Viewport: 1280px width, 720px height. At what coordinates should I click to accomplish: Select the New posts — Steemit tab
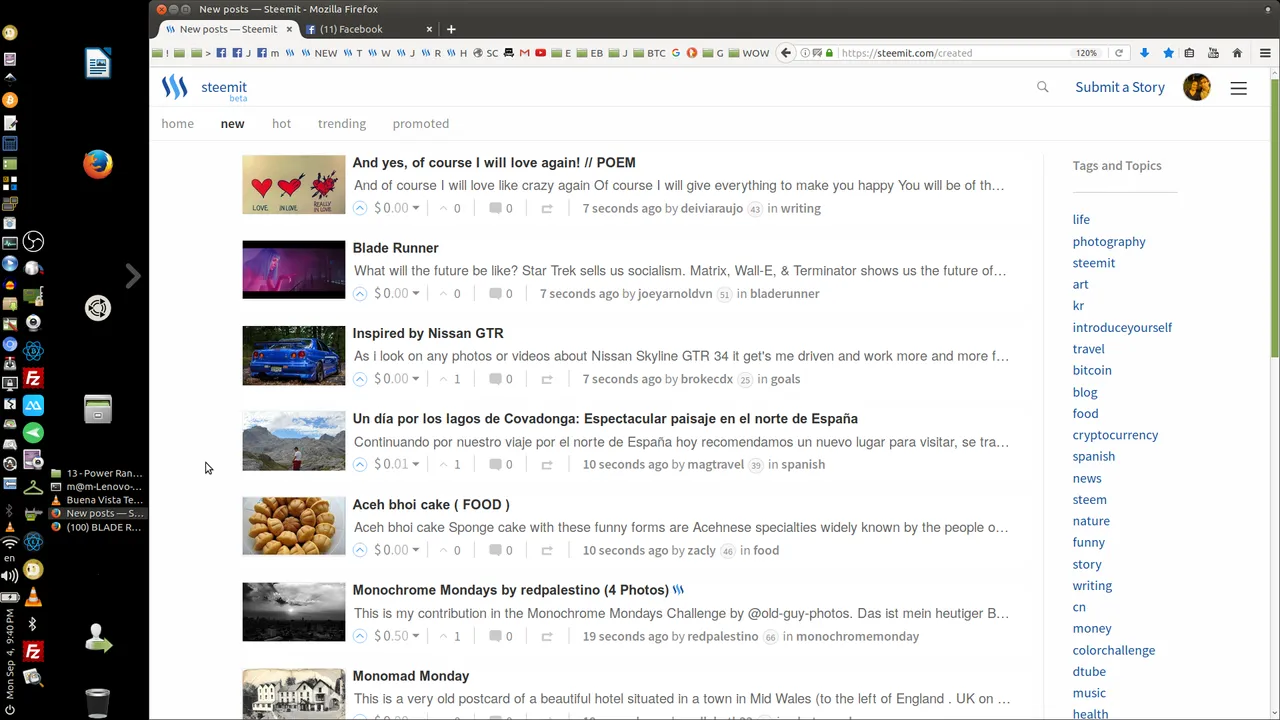pos(228,29)
